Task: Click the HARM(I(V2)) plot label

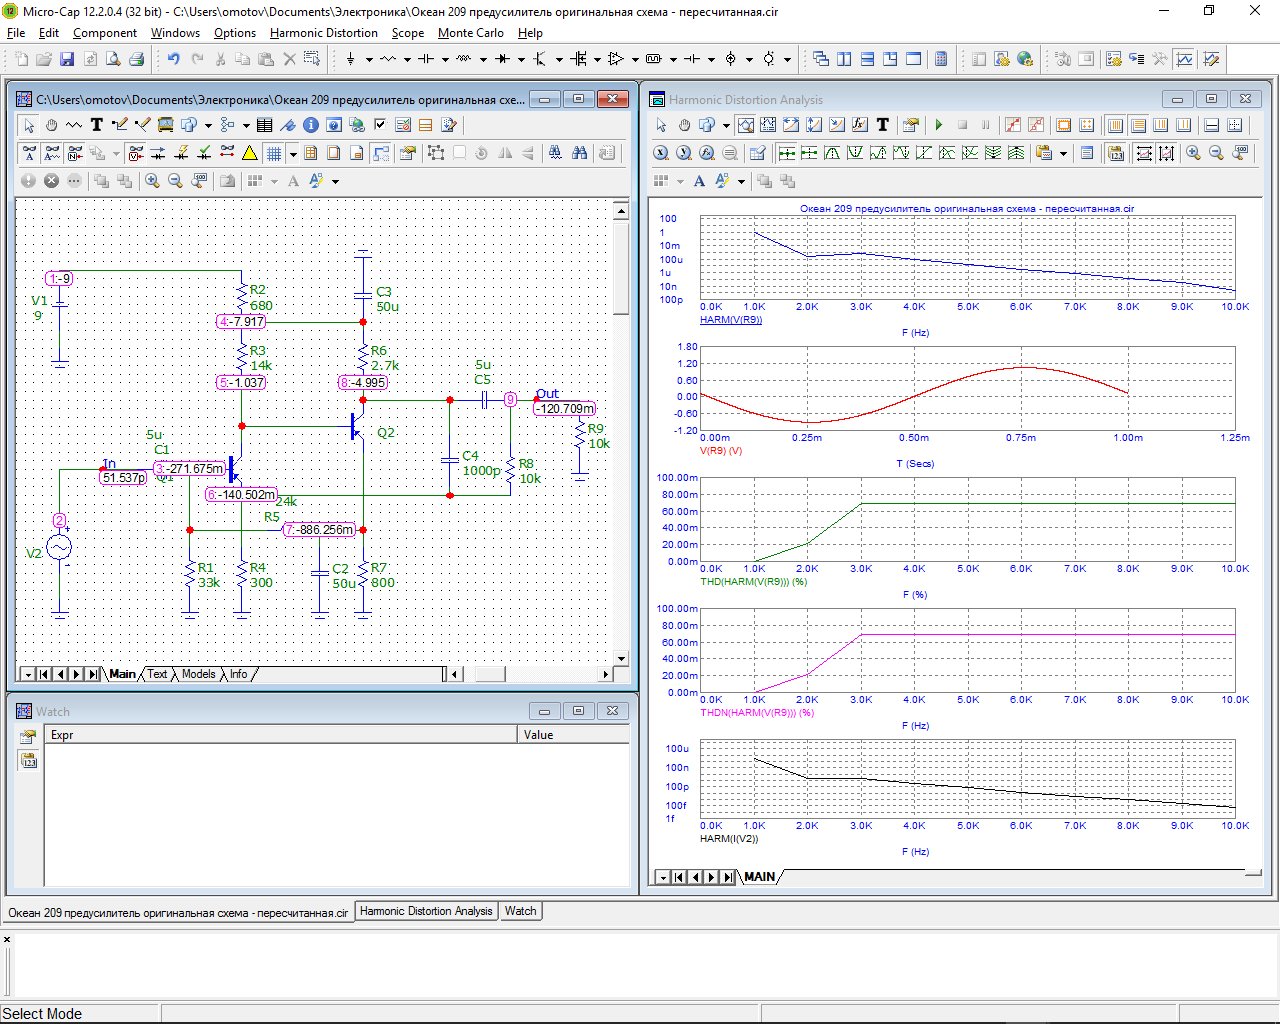Action: (729, 838)
